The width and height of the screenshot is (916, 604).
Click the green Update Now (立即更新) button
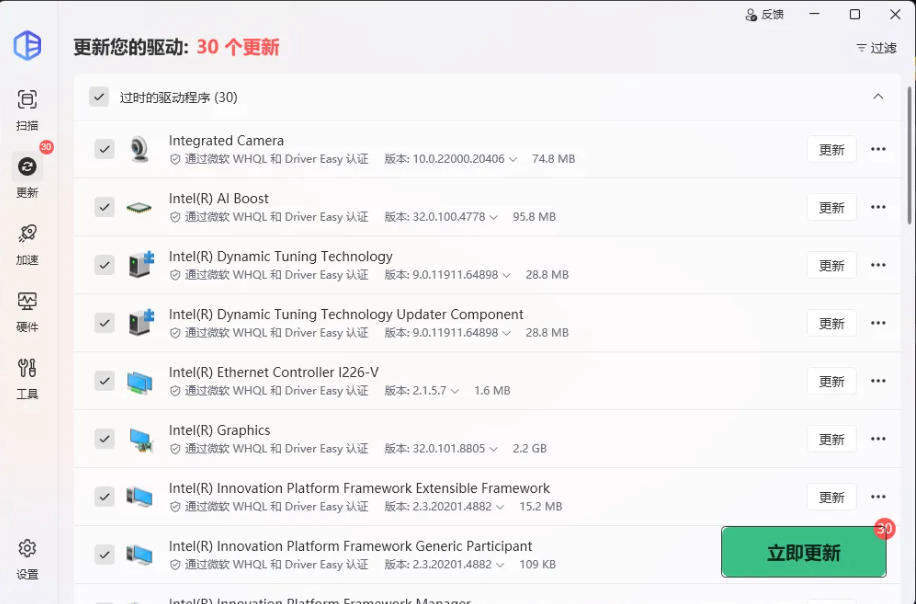point(804,552)
